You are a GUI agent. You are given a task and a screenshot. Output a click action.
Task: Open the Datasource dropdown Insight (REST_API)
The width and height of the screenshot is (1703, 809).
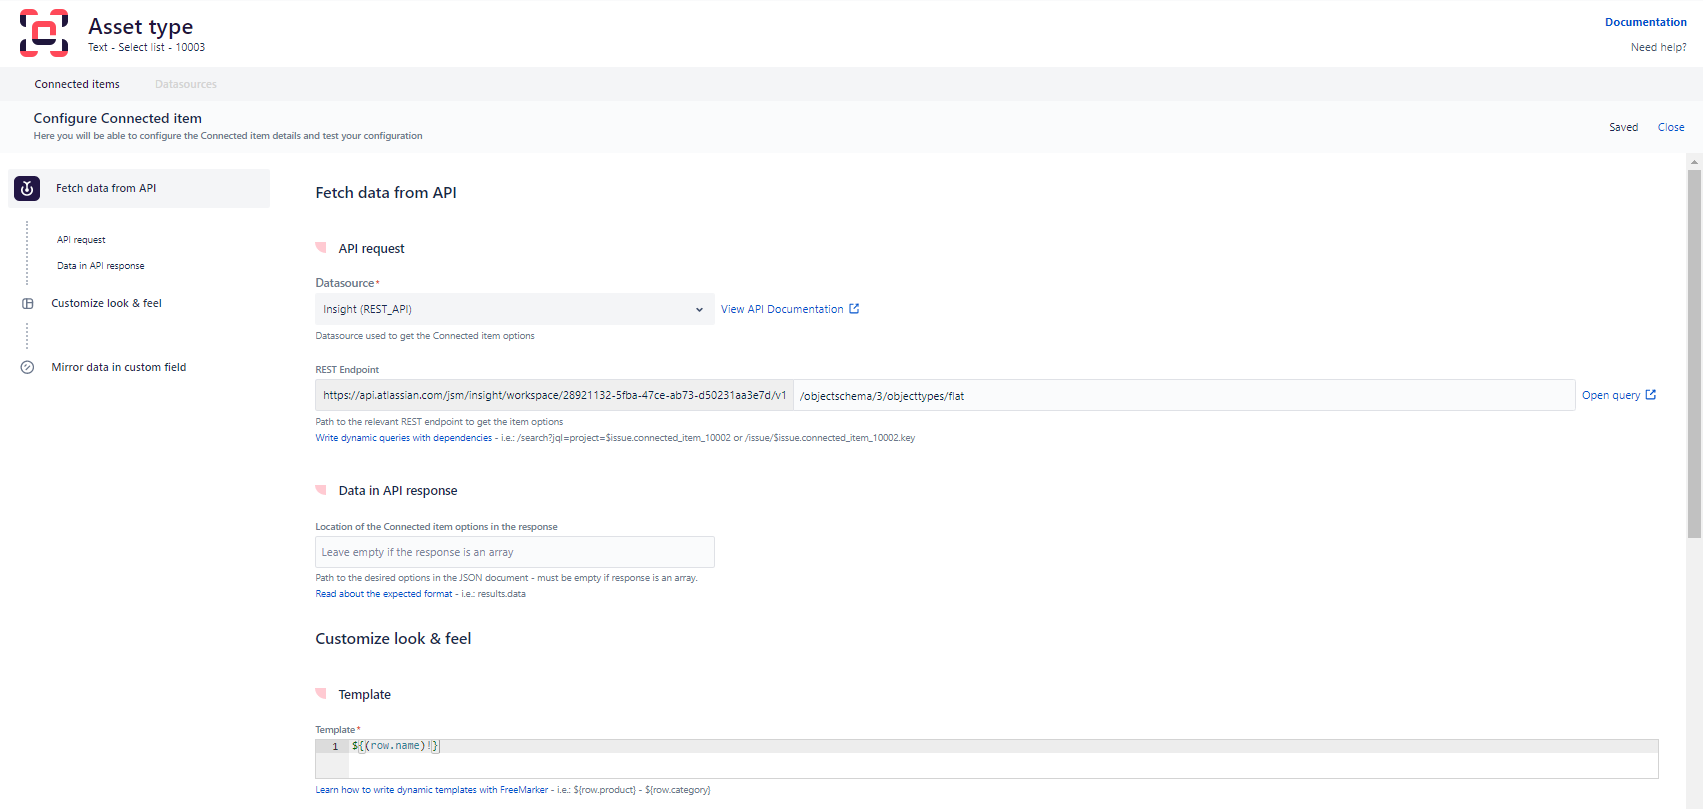[514, 309]
